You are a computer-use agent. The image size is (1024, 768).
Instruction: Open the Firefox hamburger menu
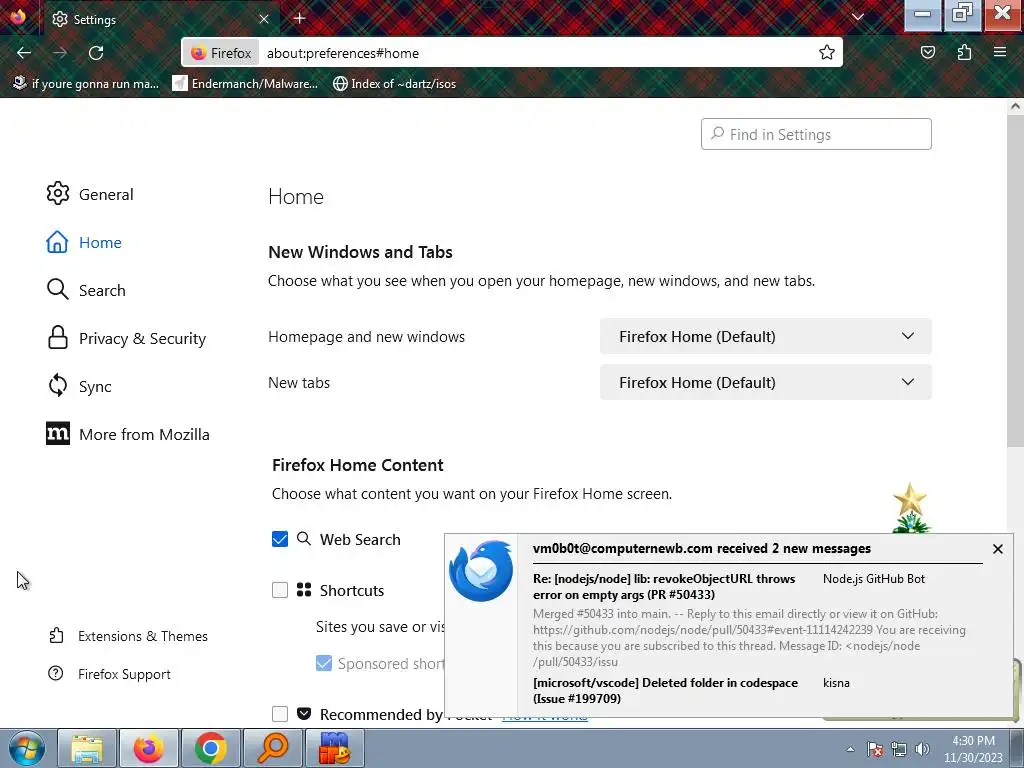[1000, 53]
